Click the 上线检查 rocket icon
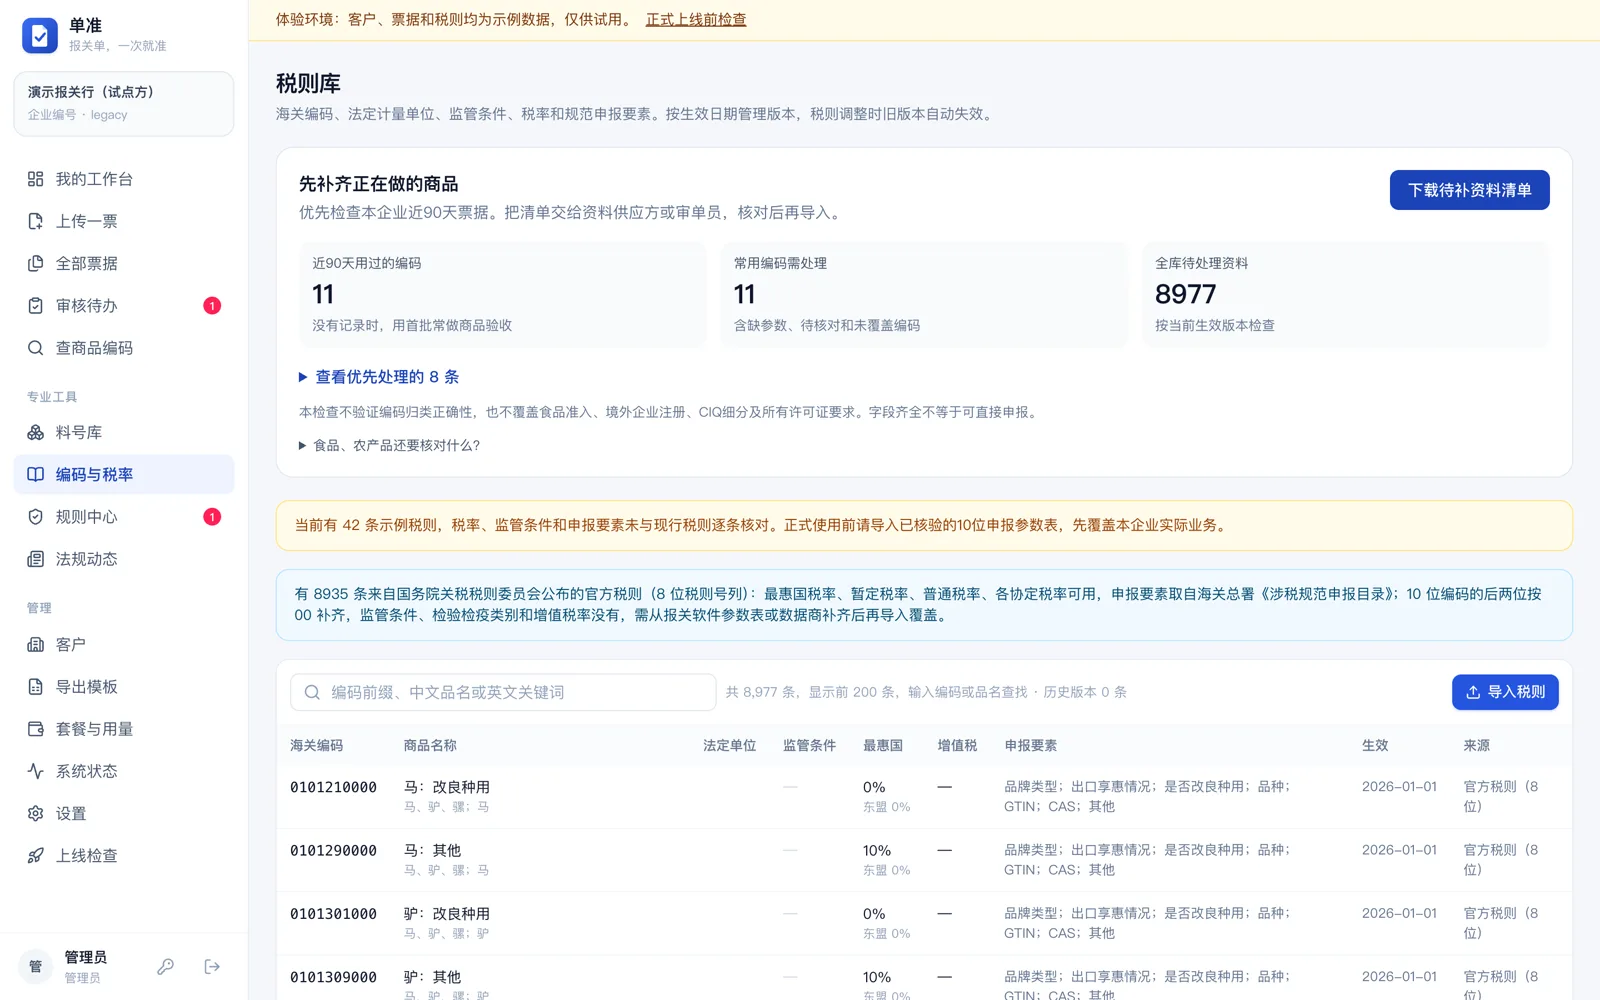Viewport: 1600px width, 1000px height. [36, 855]
